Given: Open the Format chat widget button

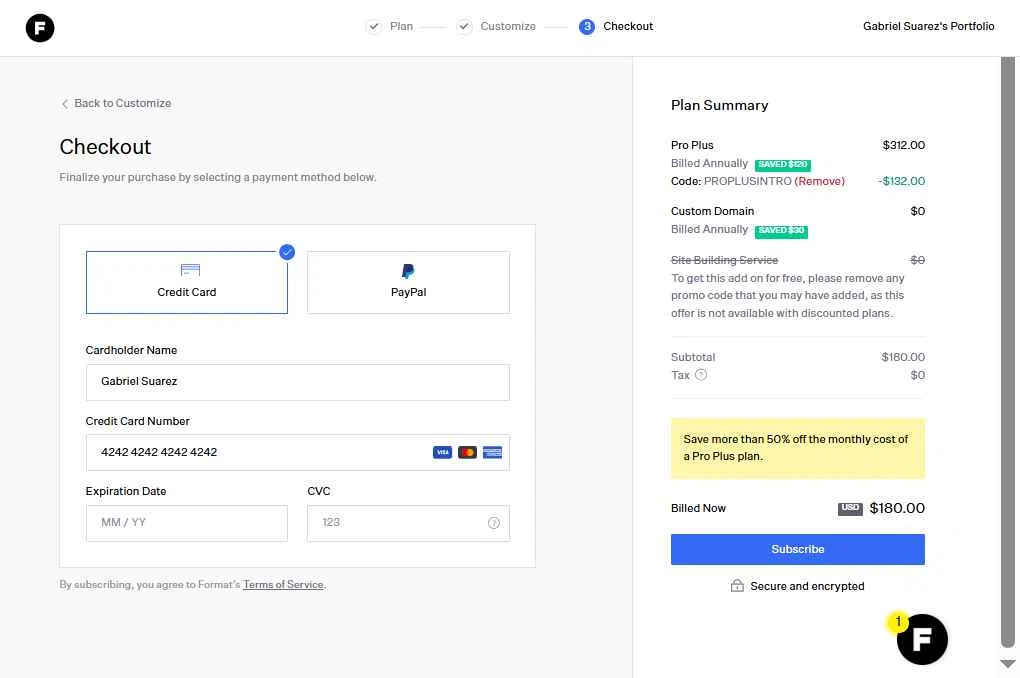Looking at the screenshot, I should tap(921, 639).
